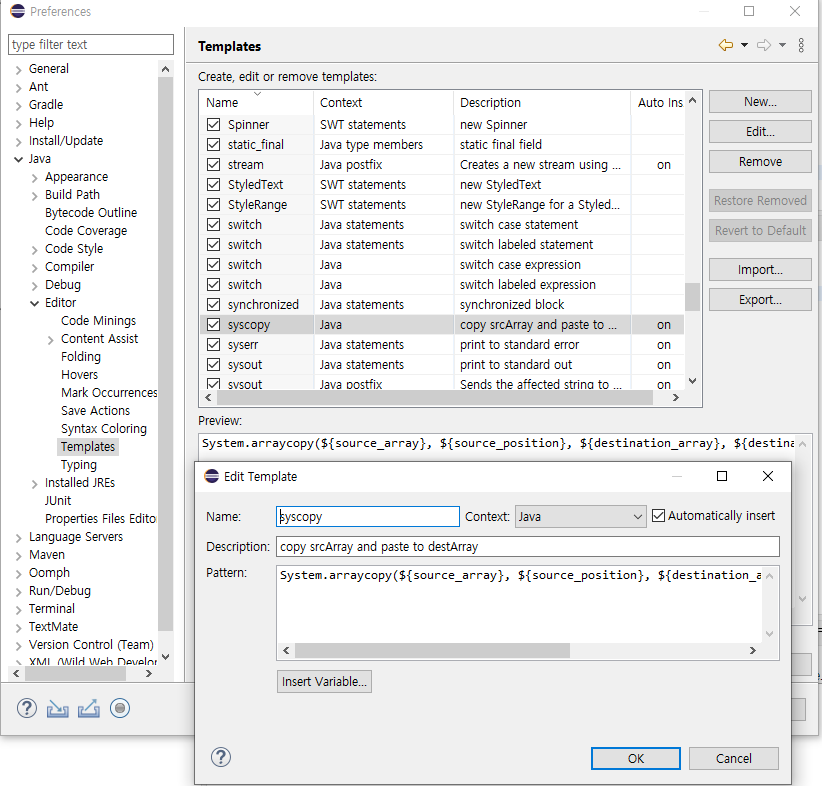Click pattern scroll right arrow

pos(753,650)
